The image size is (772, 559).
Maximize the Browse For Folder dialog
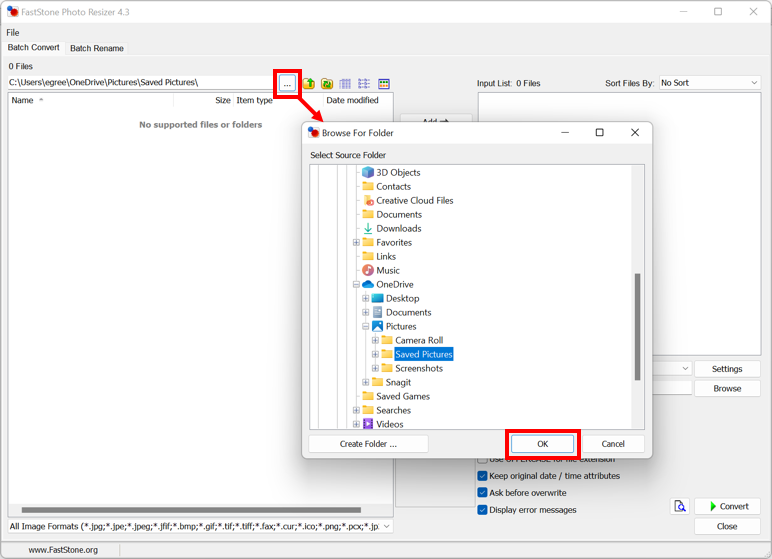599,132
